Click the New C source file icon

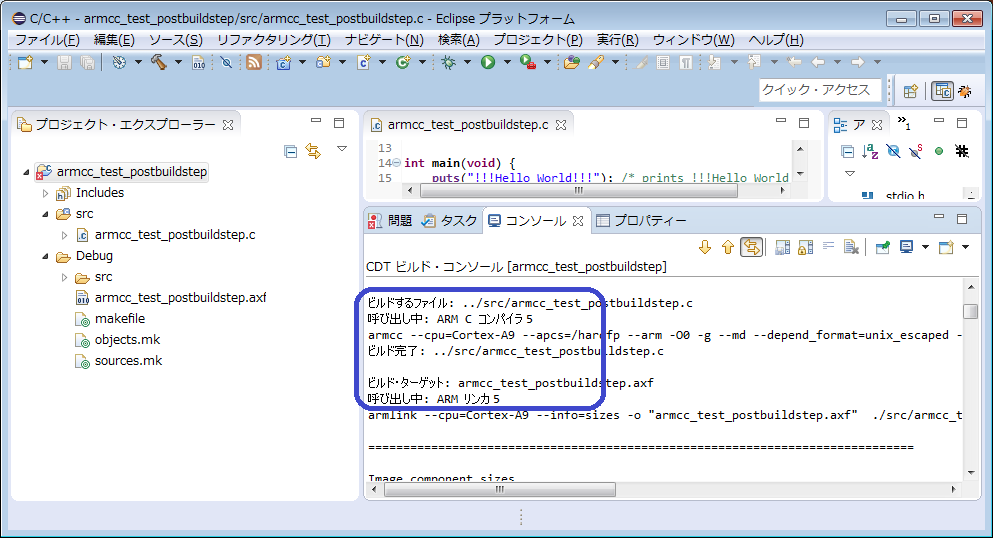coord(364,62)
